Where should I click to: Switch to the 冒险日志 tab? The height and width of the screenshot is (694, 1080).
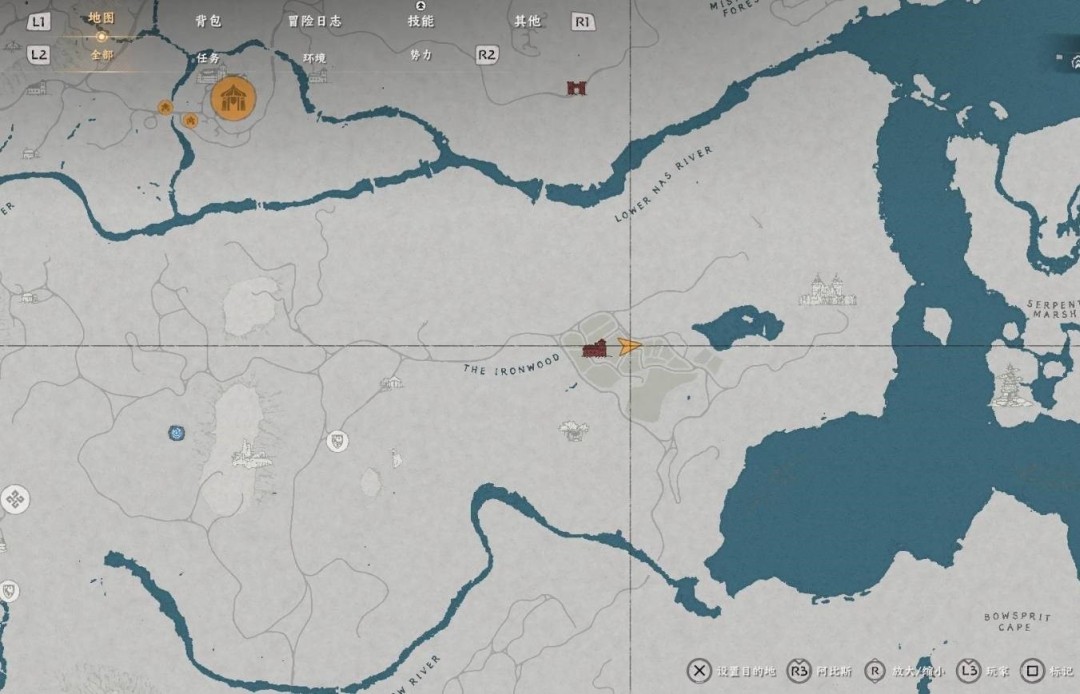tap(314, 21)
